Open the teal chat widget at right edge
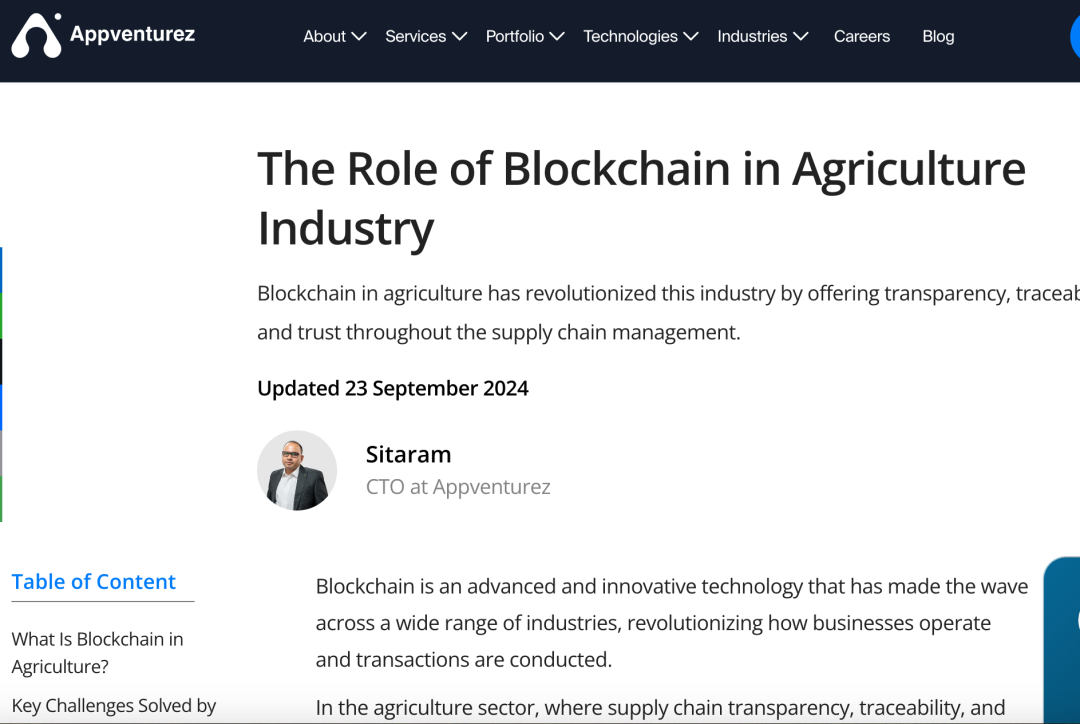The width and height of the screenshot is (1080, 724). click(x=1062, y=640)
